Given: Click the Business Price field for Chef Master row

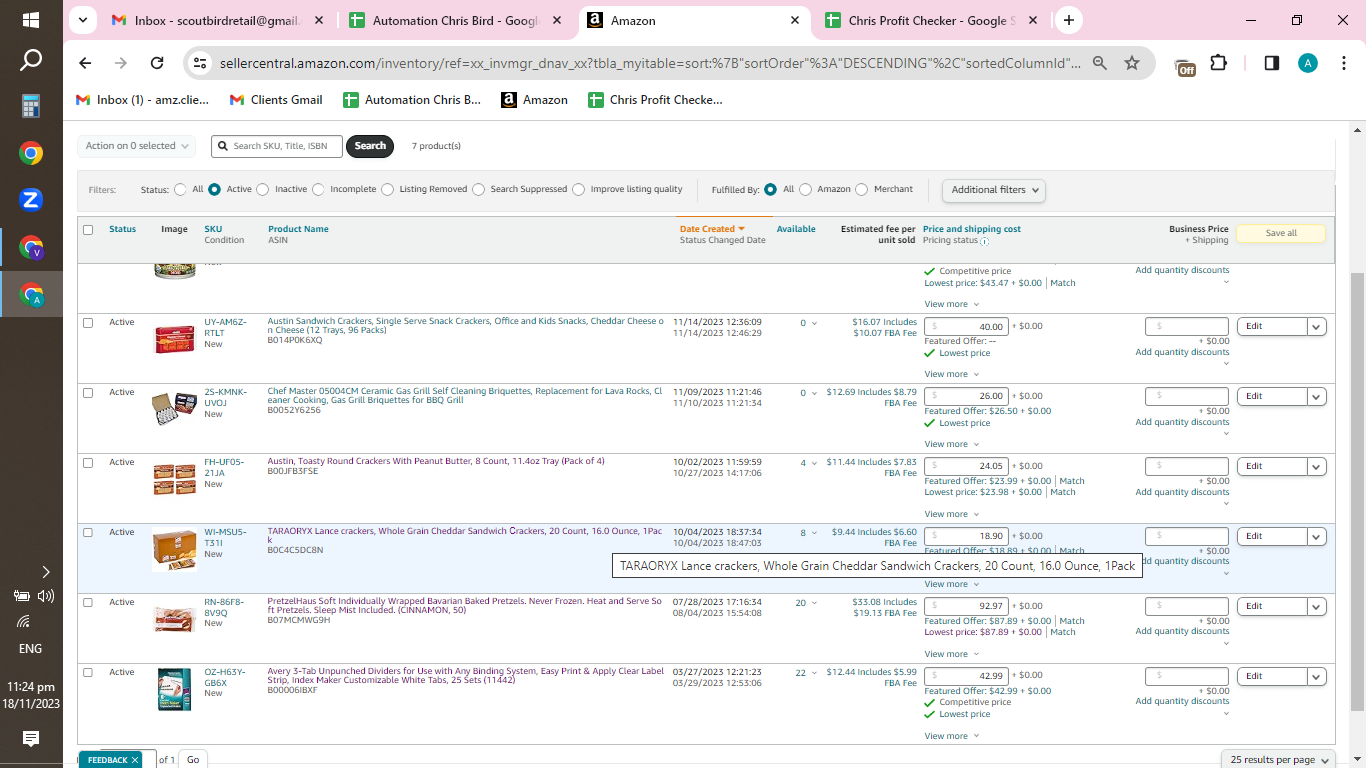Looking at the screenshot, I should point(1187,396).
